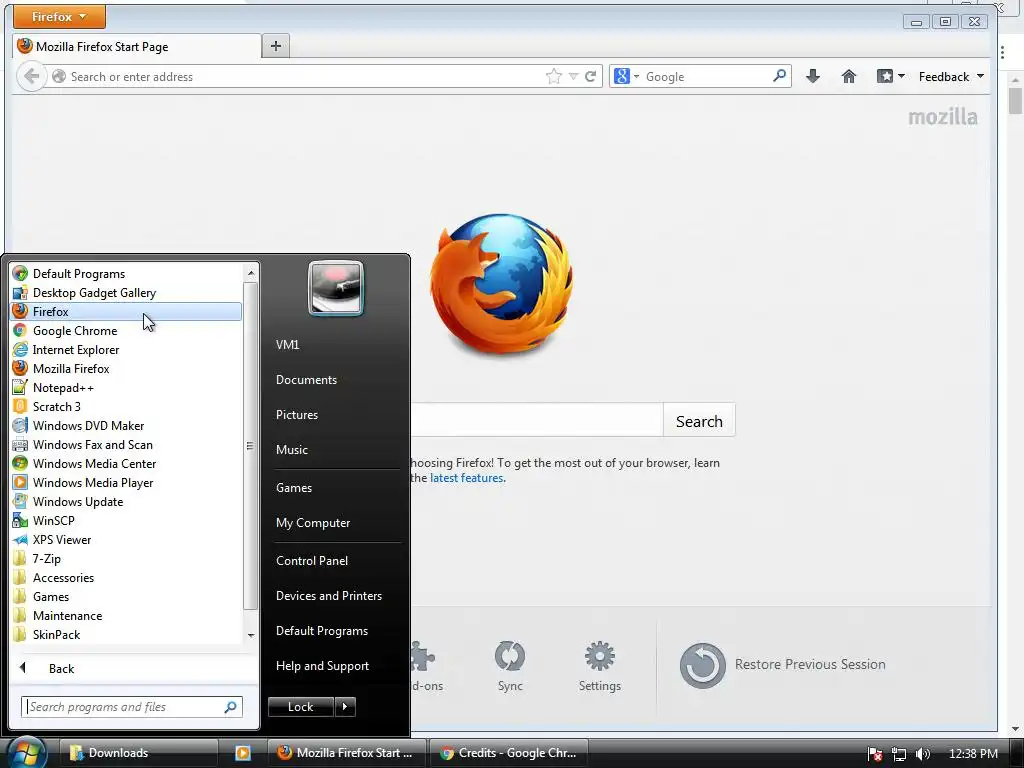Switch to Credits - Google Chrome taskbar button
The width and height of the screenshot is (1024, 768).
pos(508,753)
